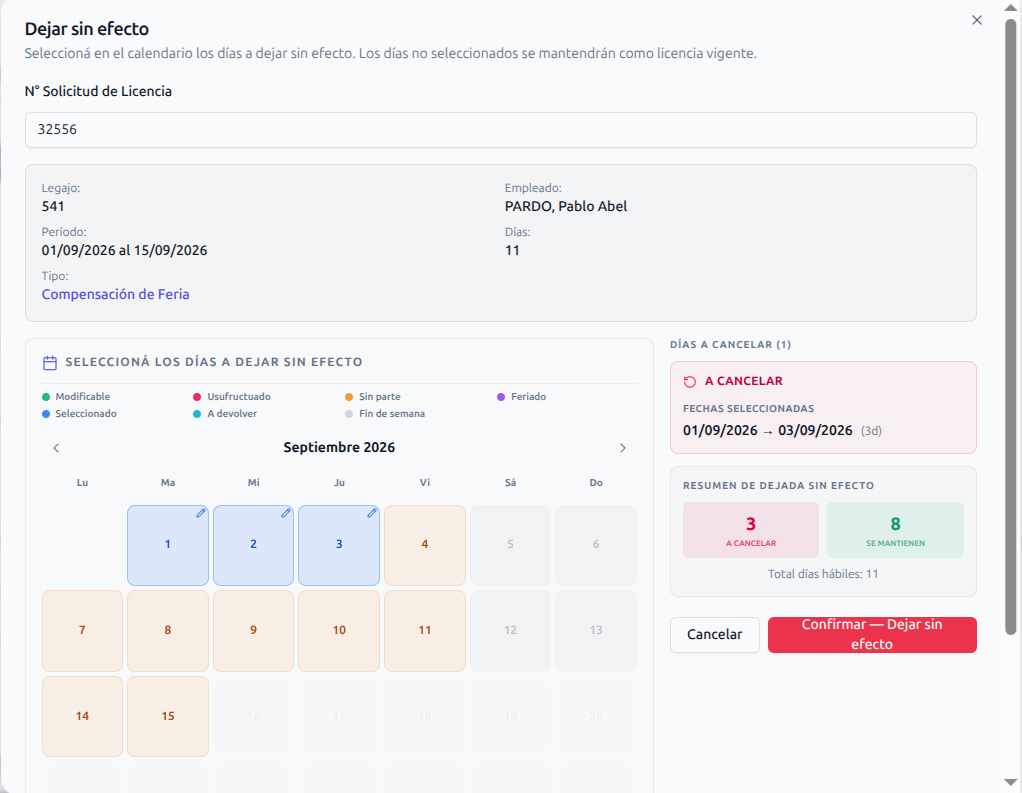This screenshot has height=793, width=1022.
Task: Click the vertical scrollbar thumb
Action: [x=1010, y=326]
